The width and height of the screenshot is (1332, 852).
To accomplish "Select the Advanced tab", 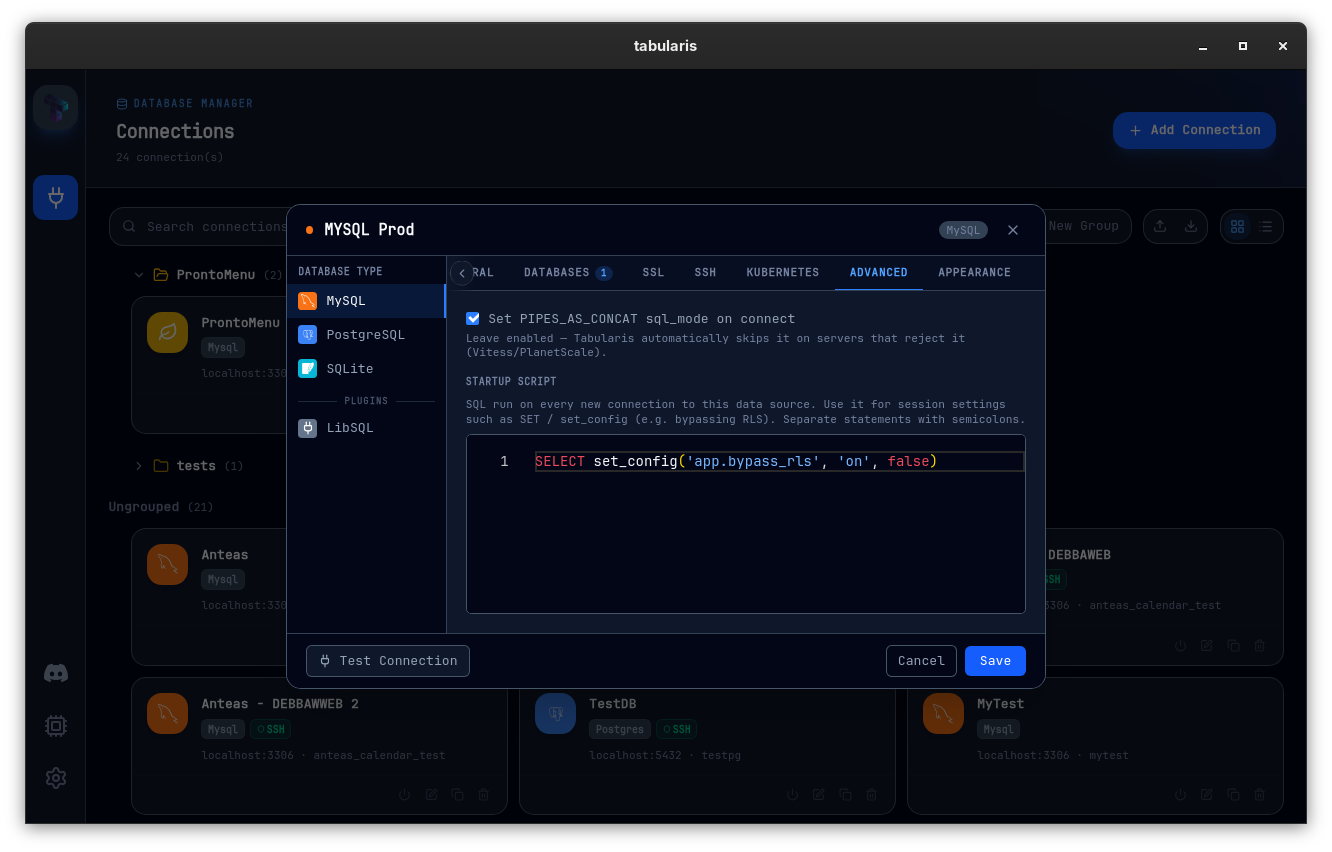I will pos(878,273).
